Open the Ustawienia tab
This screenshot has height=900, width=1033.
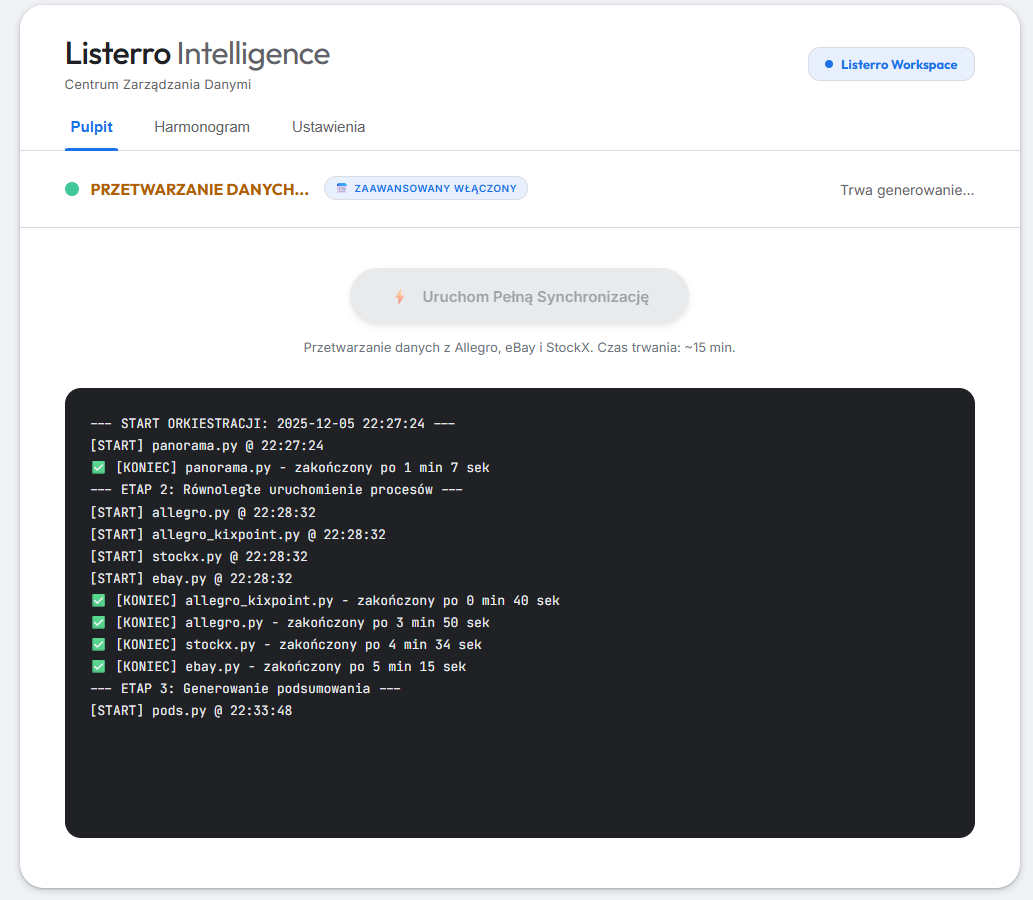[328, 128]
